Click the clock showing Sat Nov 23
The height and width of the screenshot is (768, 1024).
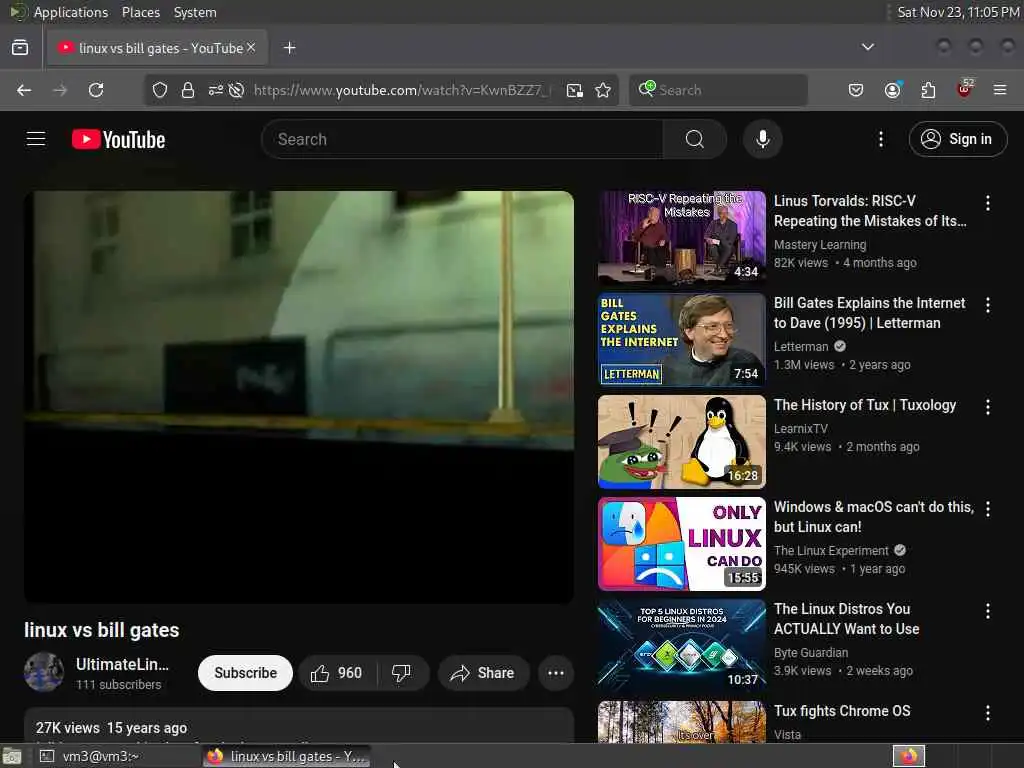pyautogui.click(x=957, y=12)
